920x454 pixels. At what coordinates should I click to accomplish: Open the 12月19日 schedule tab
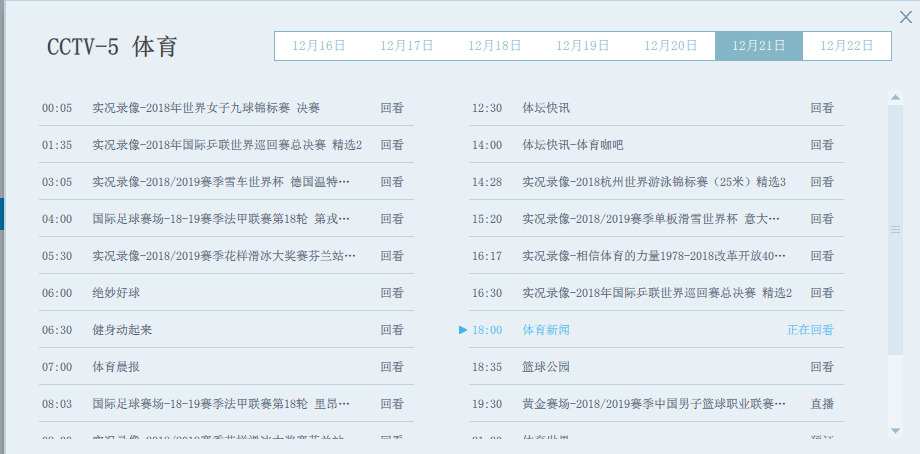tap(582, 46)
